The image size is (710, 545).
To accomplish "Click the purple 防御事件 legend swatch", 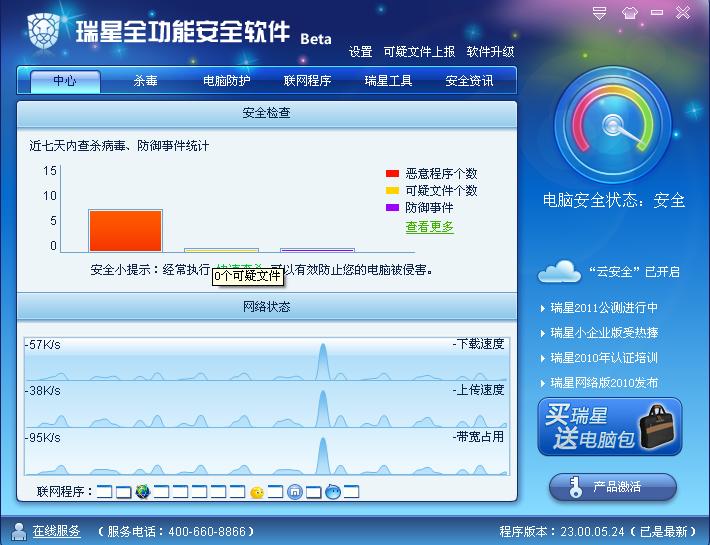I will click(392, 207).
